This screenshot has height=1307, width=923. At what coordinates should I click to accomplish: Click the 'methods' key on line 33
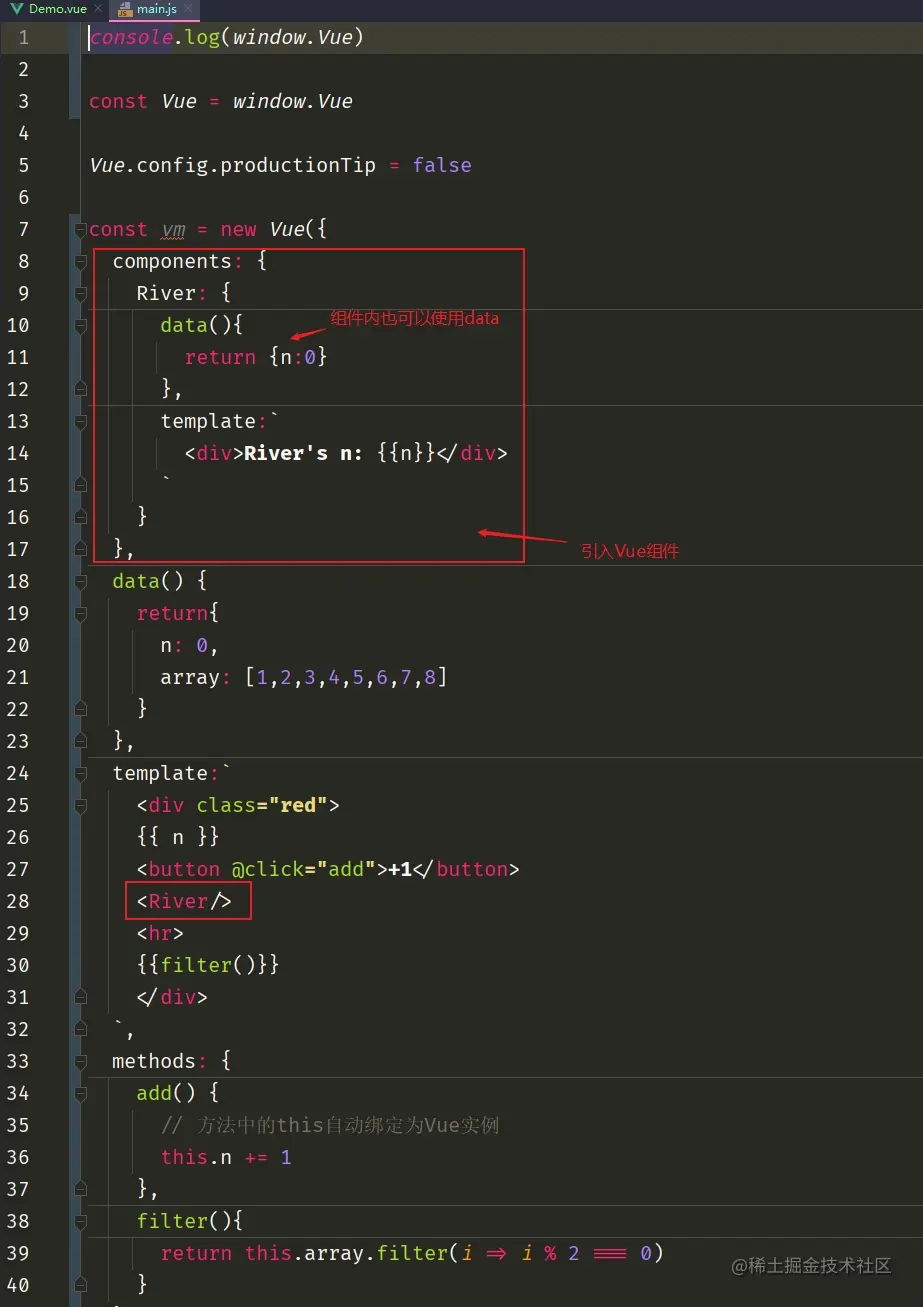coord(154,1062)
